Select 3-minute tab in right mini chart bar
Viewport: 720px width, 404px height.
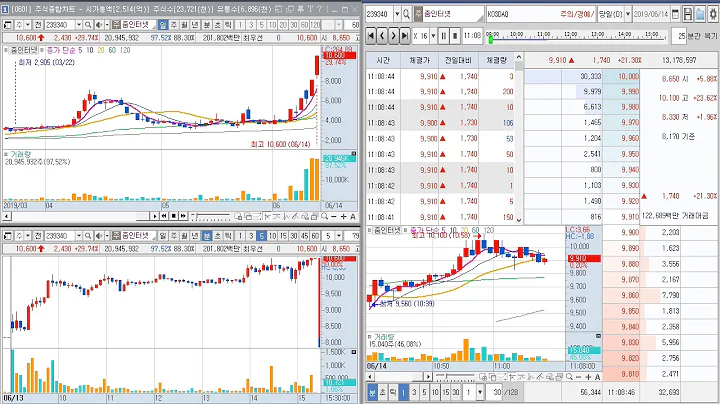point(414,393)
